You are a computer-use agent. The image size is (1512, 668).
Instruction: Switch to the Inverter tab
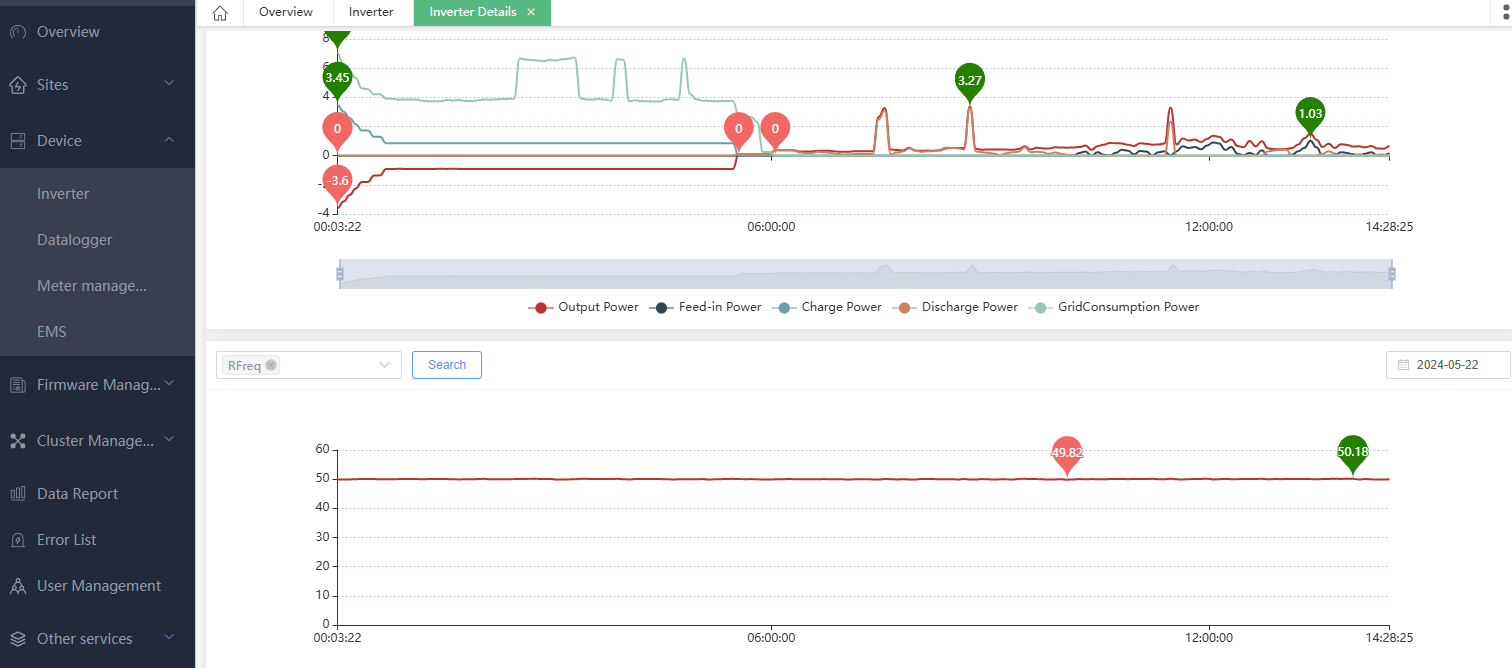coord(371,12)
